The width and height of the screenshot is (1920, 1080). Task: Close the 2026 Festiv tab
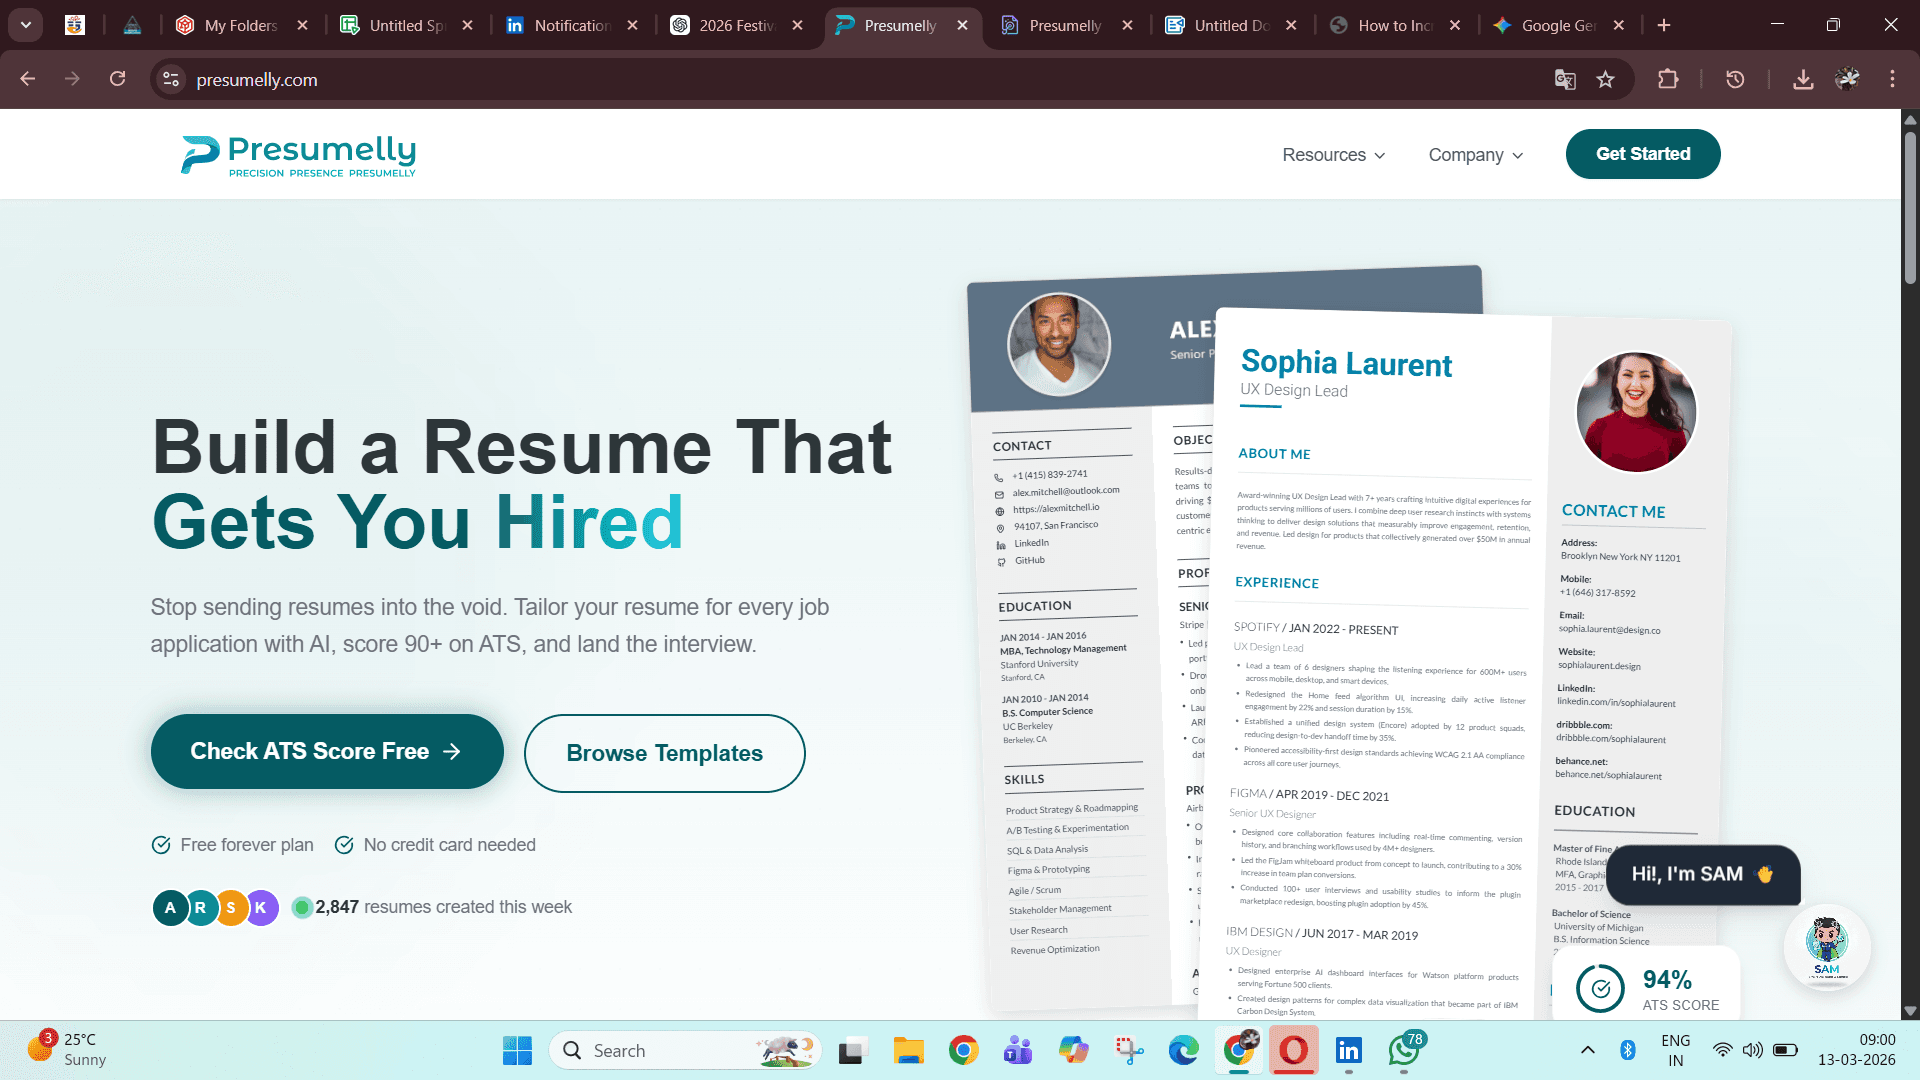coord(797,25)
